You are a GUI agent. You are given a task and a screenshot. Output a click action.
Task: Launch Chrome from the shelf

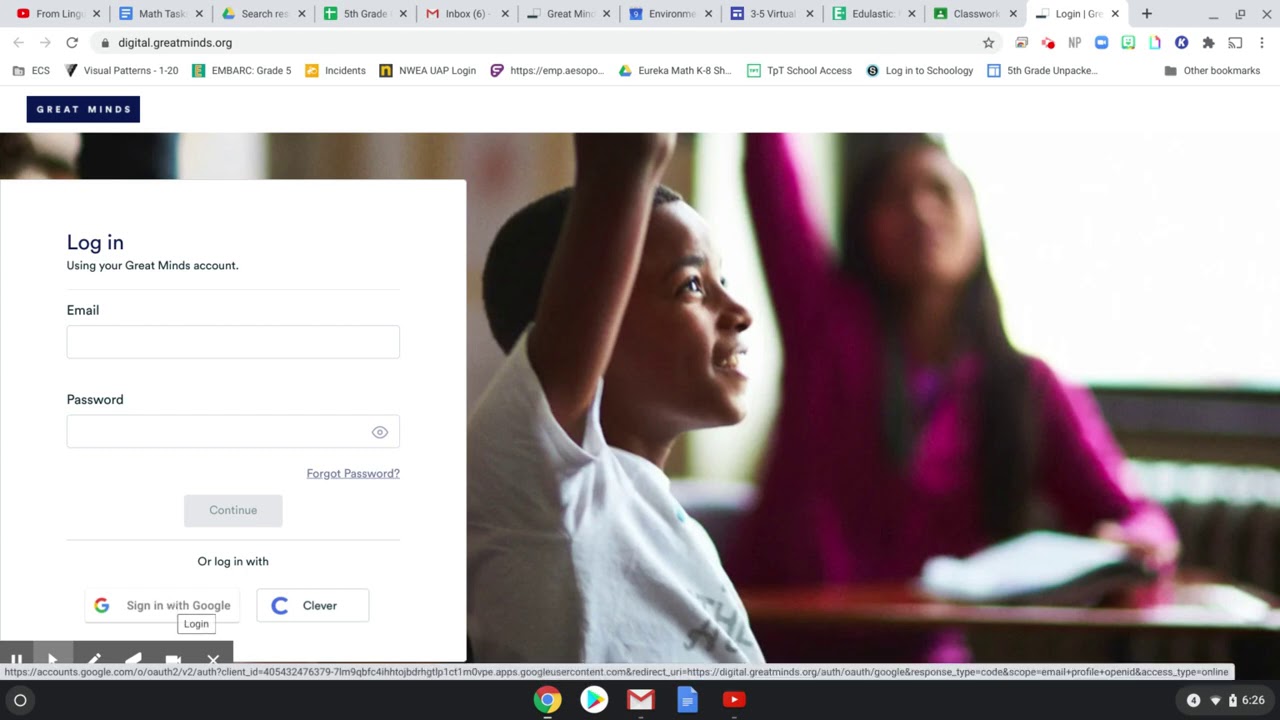click(x=547, y=700)
